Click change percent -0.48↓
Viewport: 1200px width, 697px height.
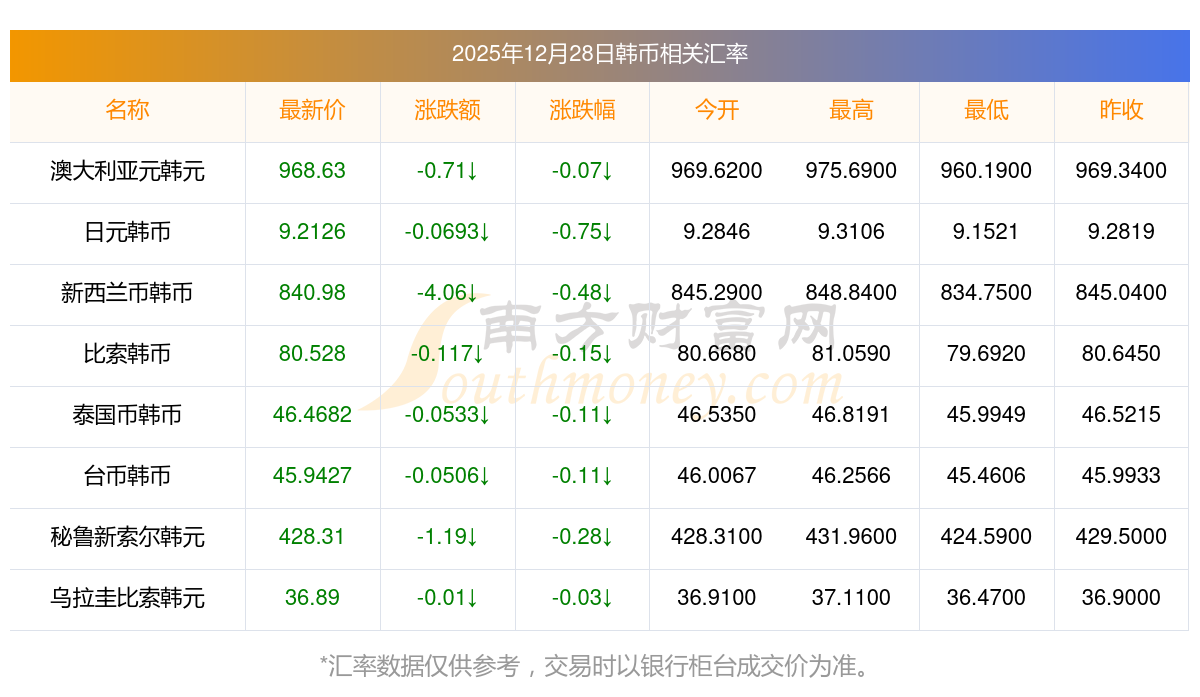coord(582,293)
